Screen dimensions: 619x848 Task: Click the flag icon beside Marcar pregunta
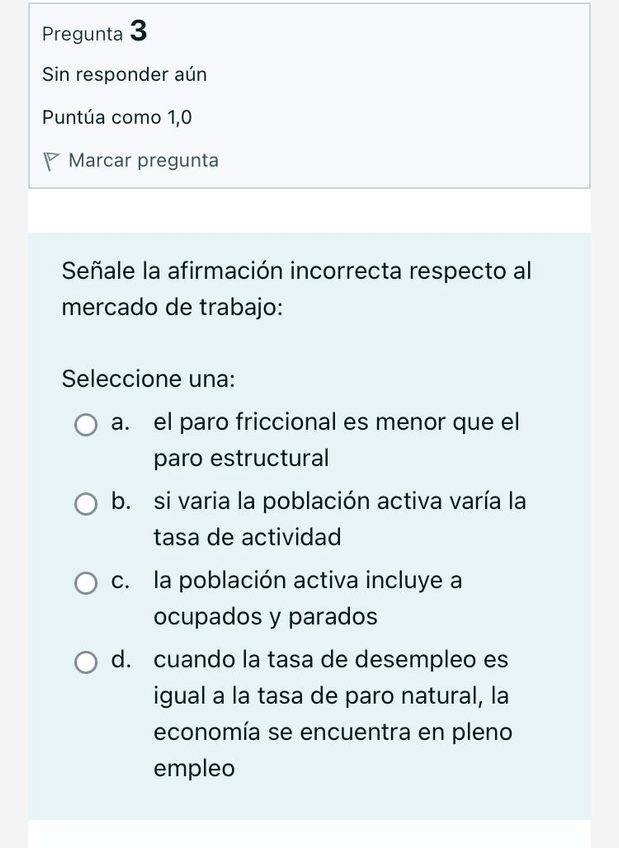click(52, 161)
